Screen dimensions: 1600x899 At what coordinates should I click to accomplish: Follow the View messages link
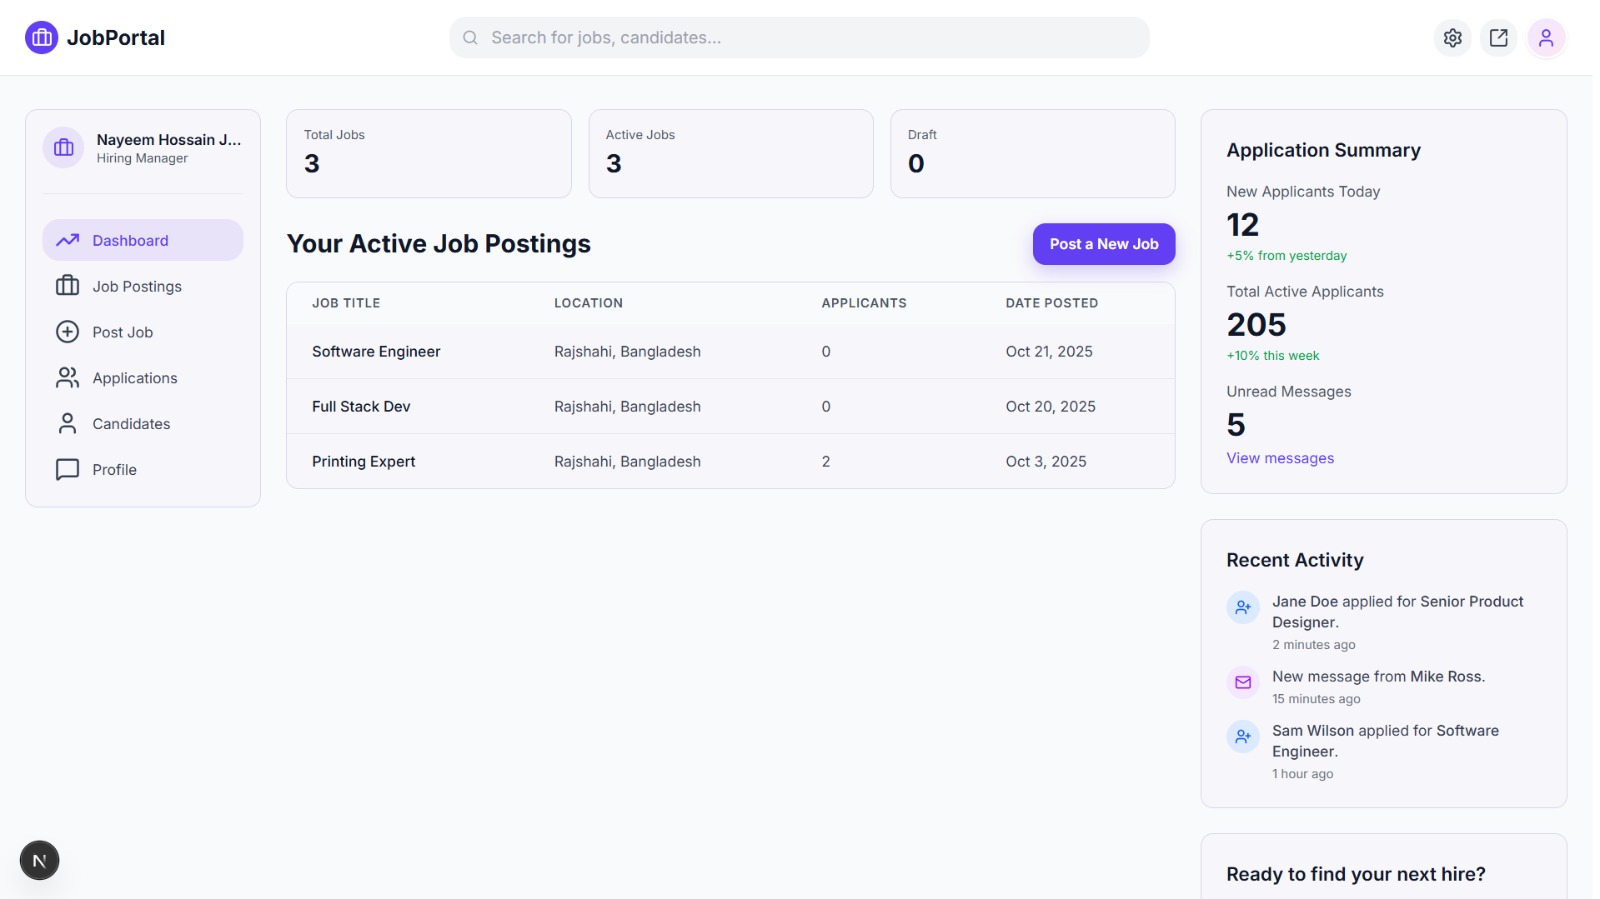[1280, 458]
